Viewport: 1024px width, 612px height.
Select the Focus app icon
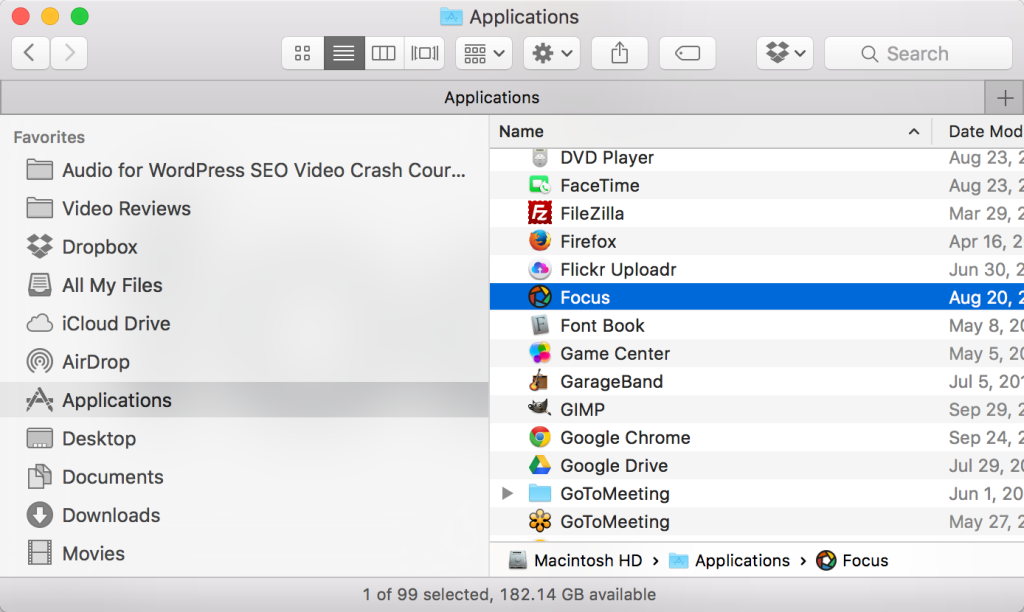tap(539, 297)
